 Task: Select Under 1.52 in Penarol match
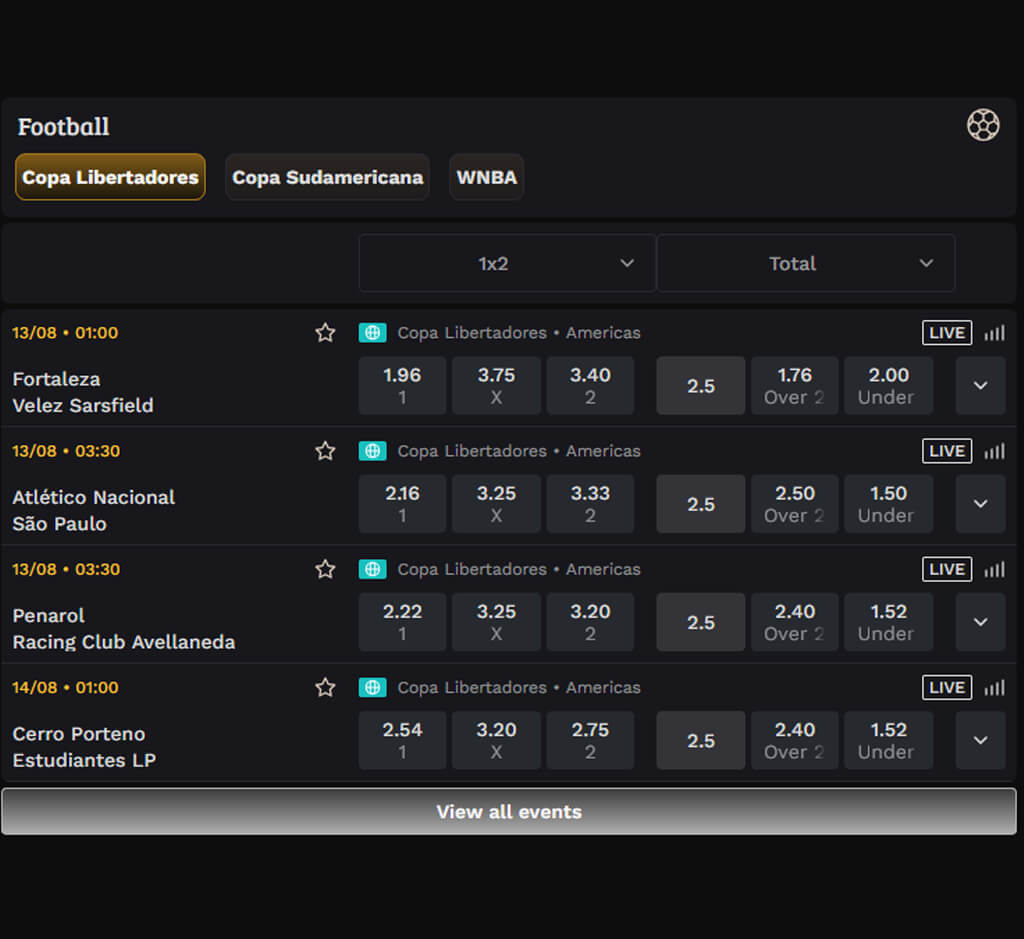pyautogui.click(x=888, y=622)
